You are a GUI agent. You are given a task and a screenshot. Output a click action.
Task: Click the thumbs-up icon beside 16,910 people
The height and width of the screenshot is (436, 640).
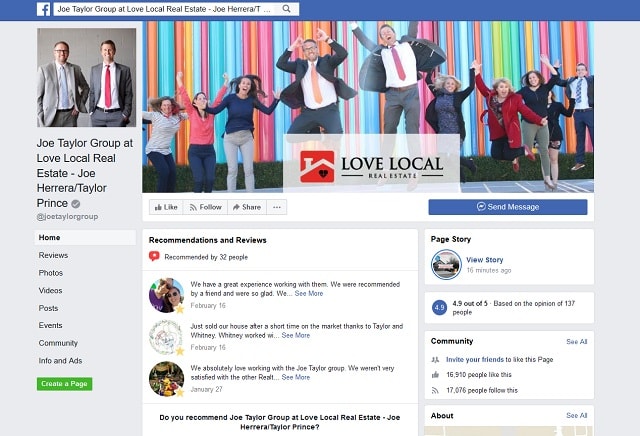pyautogui.click(x=435, y=375)
